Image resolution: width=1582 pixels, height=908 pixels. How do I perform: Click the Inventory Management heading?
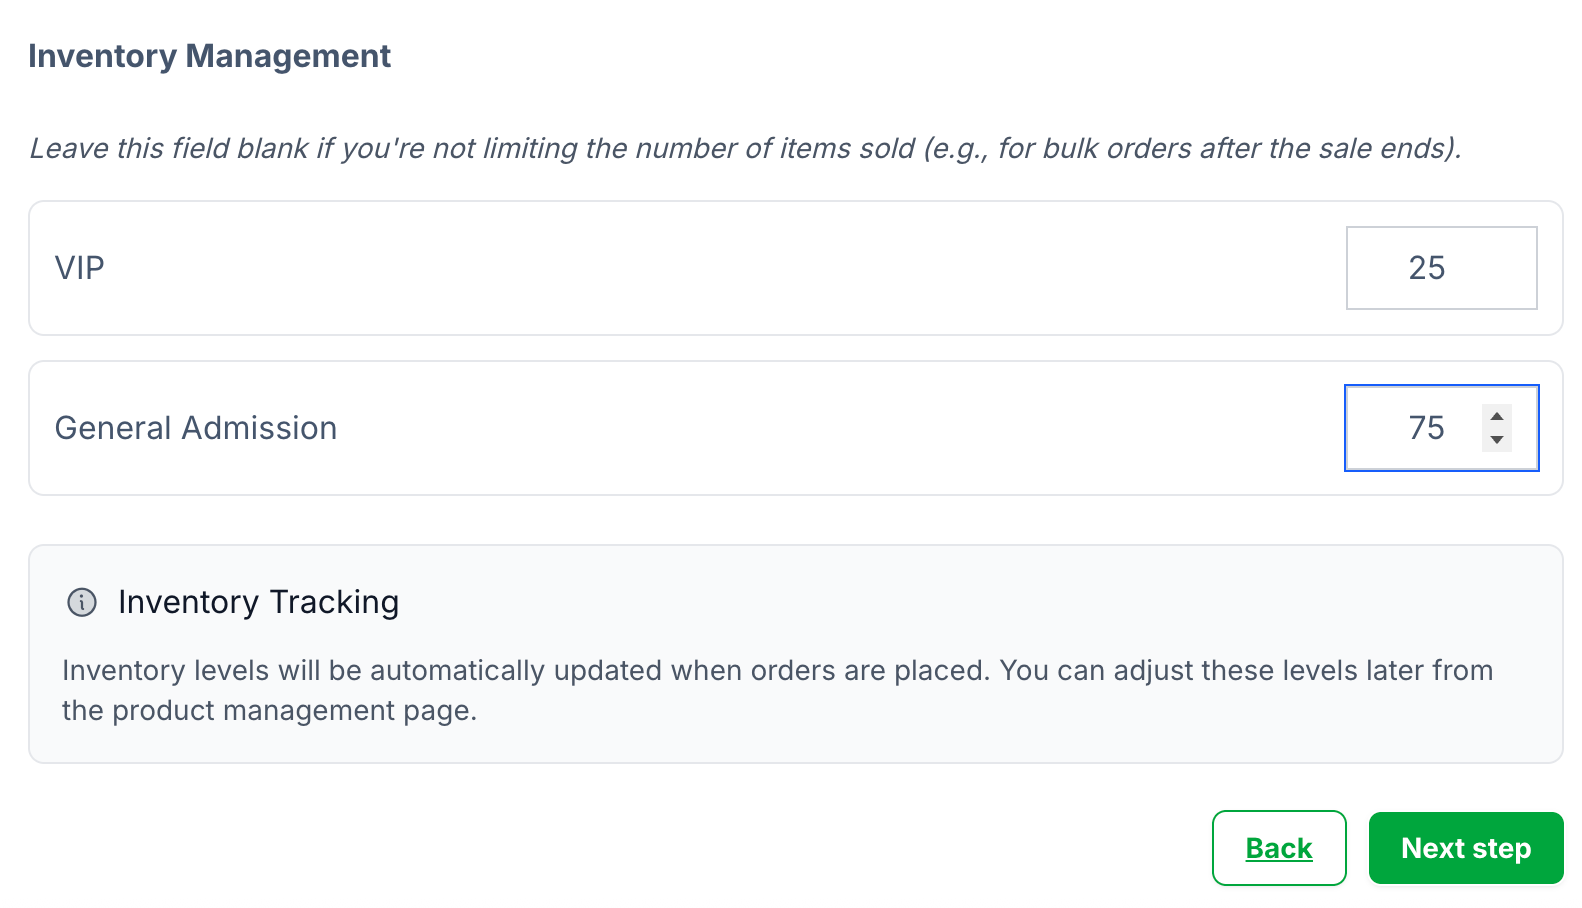point(209,56)
